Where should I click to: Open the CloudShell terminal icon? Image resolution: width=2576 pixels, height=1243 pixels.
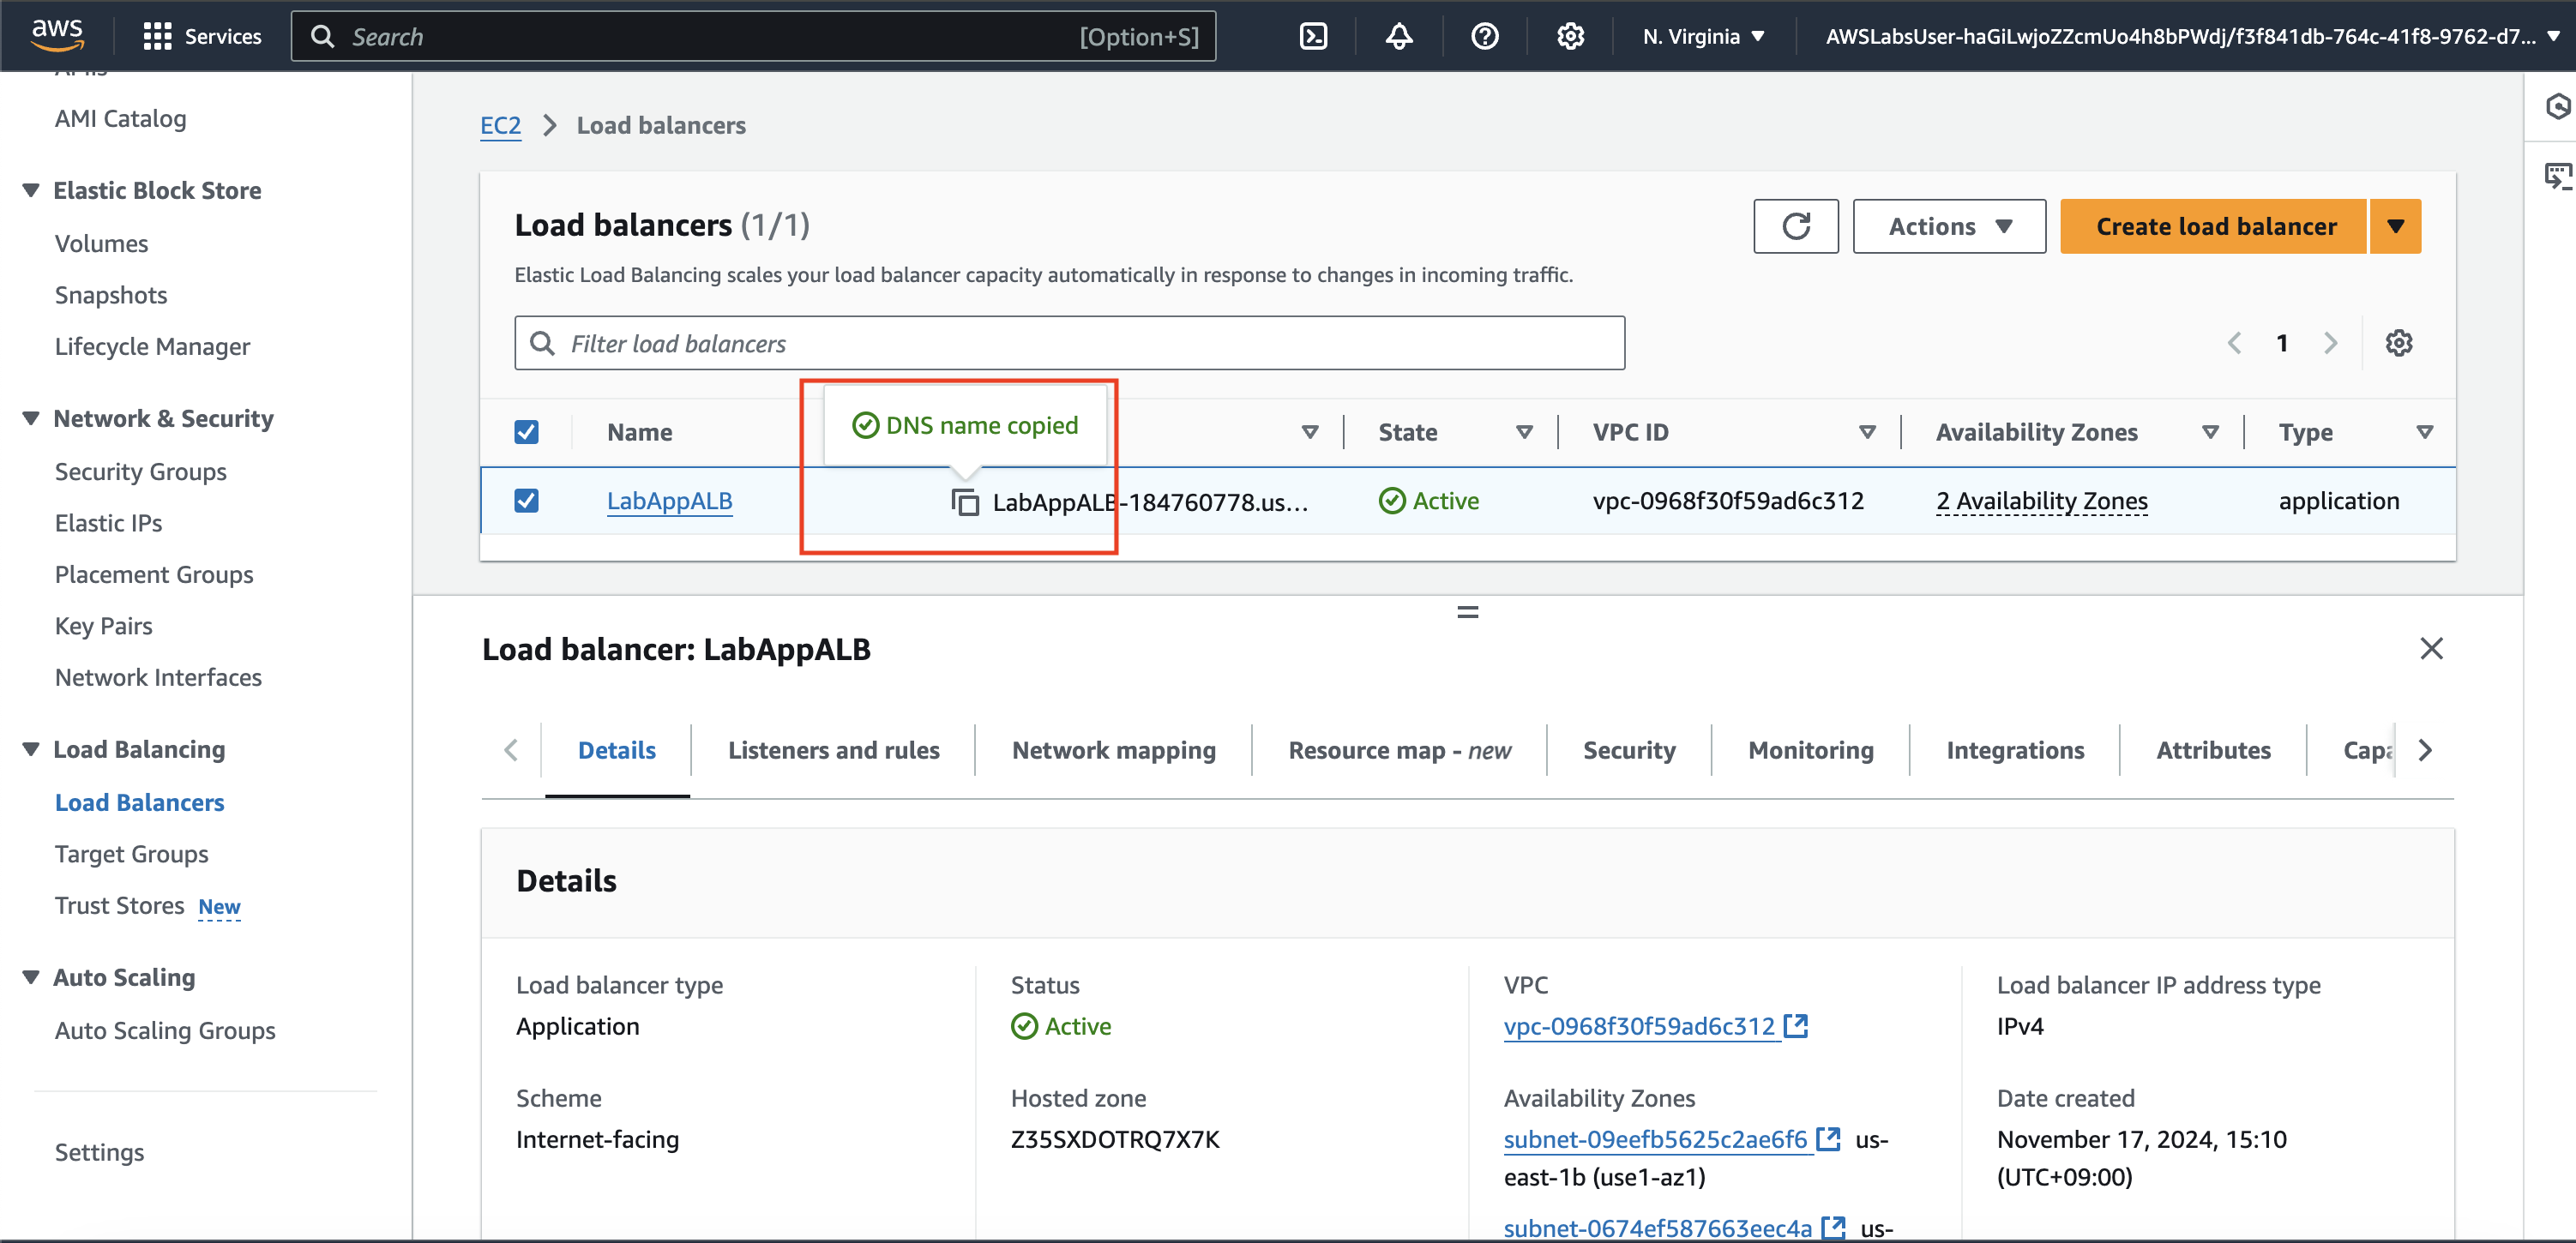click(1313, 37)
